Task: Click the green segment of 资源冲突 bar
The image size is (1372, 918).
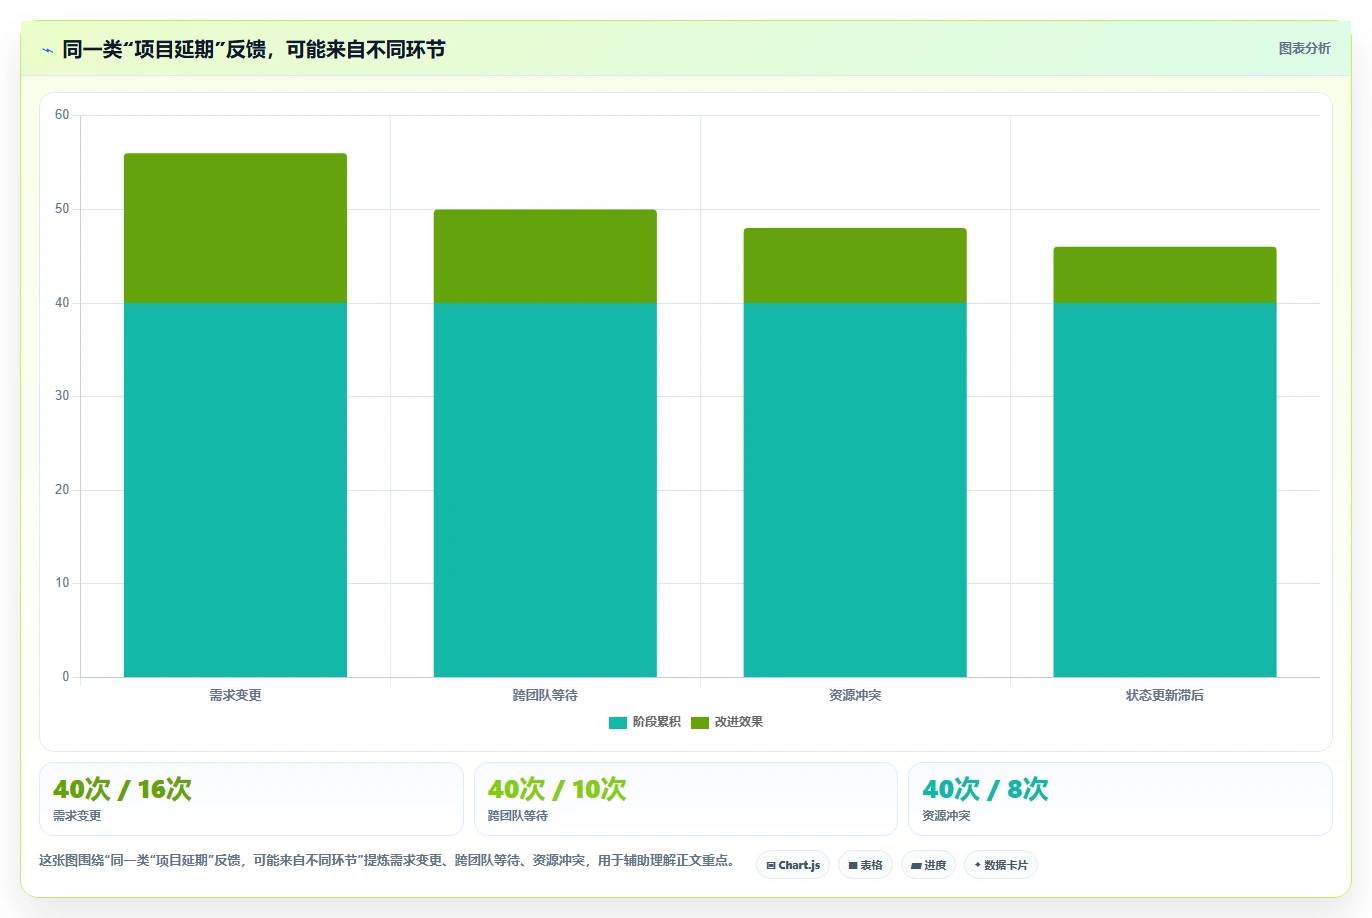Action: point(855,265)
